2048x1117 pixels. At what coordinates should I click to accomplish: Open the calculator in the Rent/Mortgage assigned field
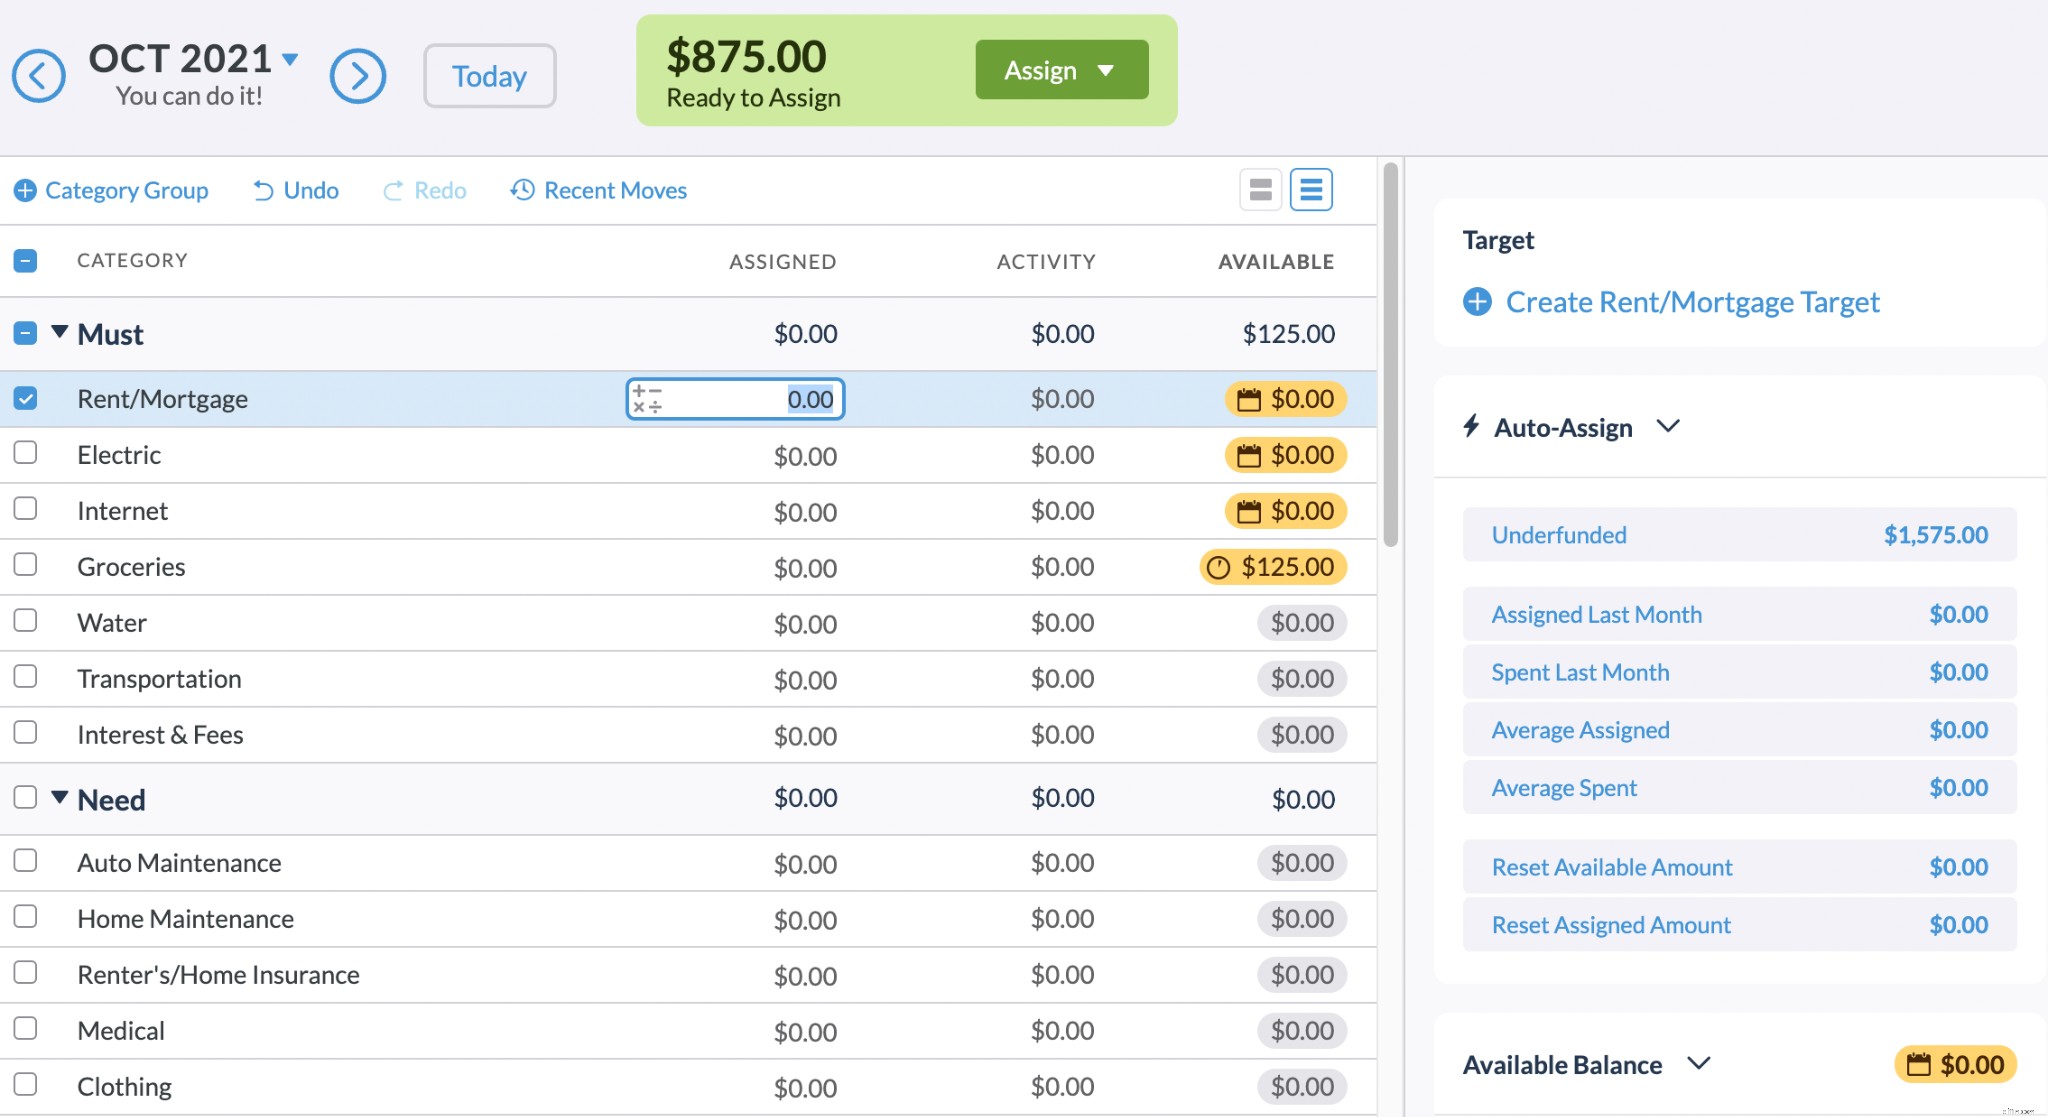[648, 398]
